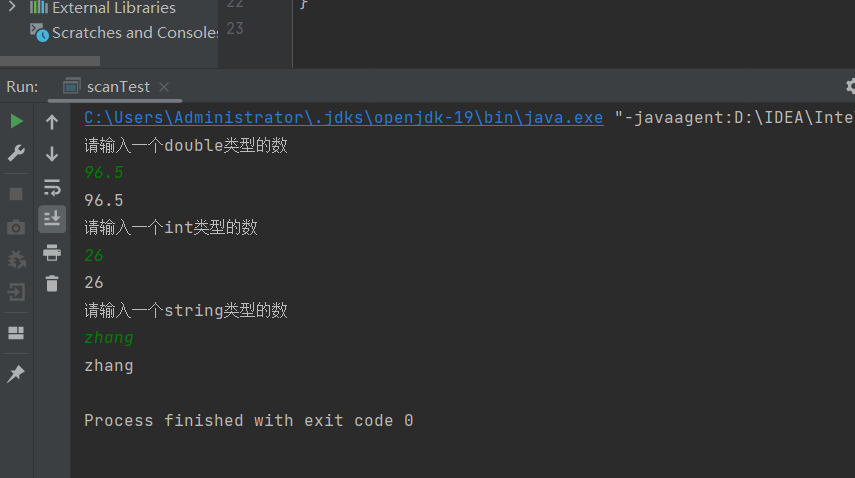Close the scanTest run tab

[164, 87]
